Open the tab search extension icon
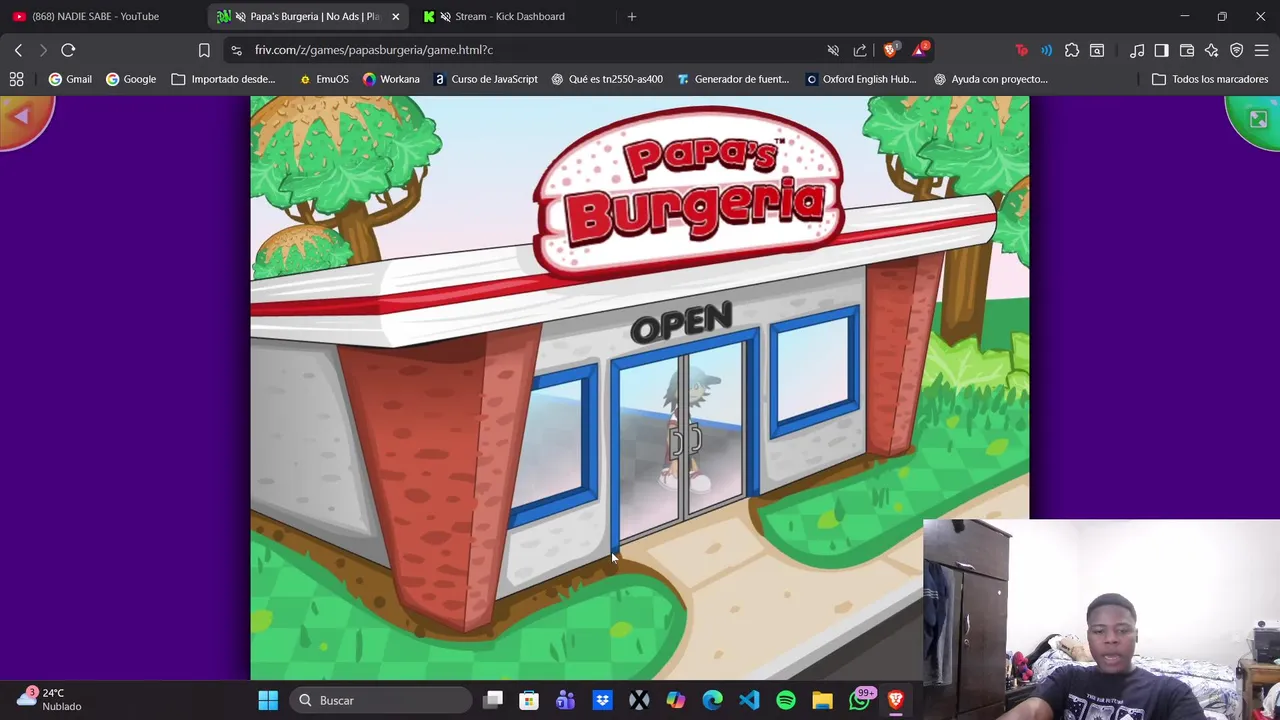The image size is (1280, 720). coord(1097,50)
